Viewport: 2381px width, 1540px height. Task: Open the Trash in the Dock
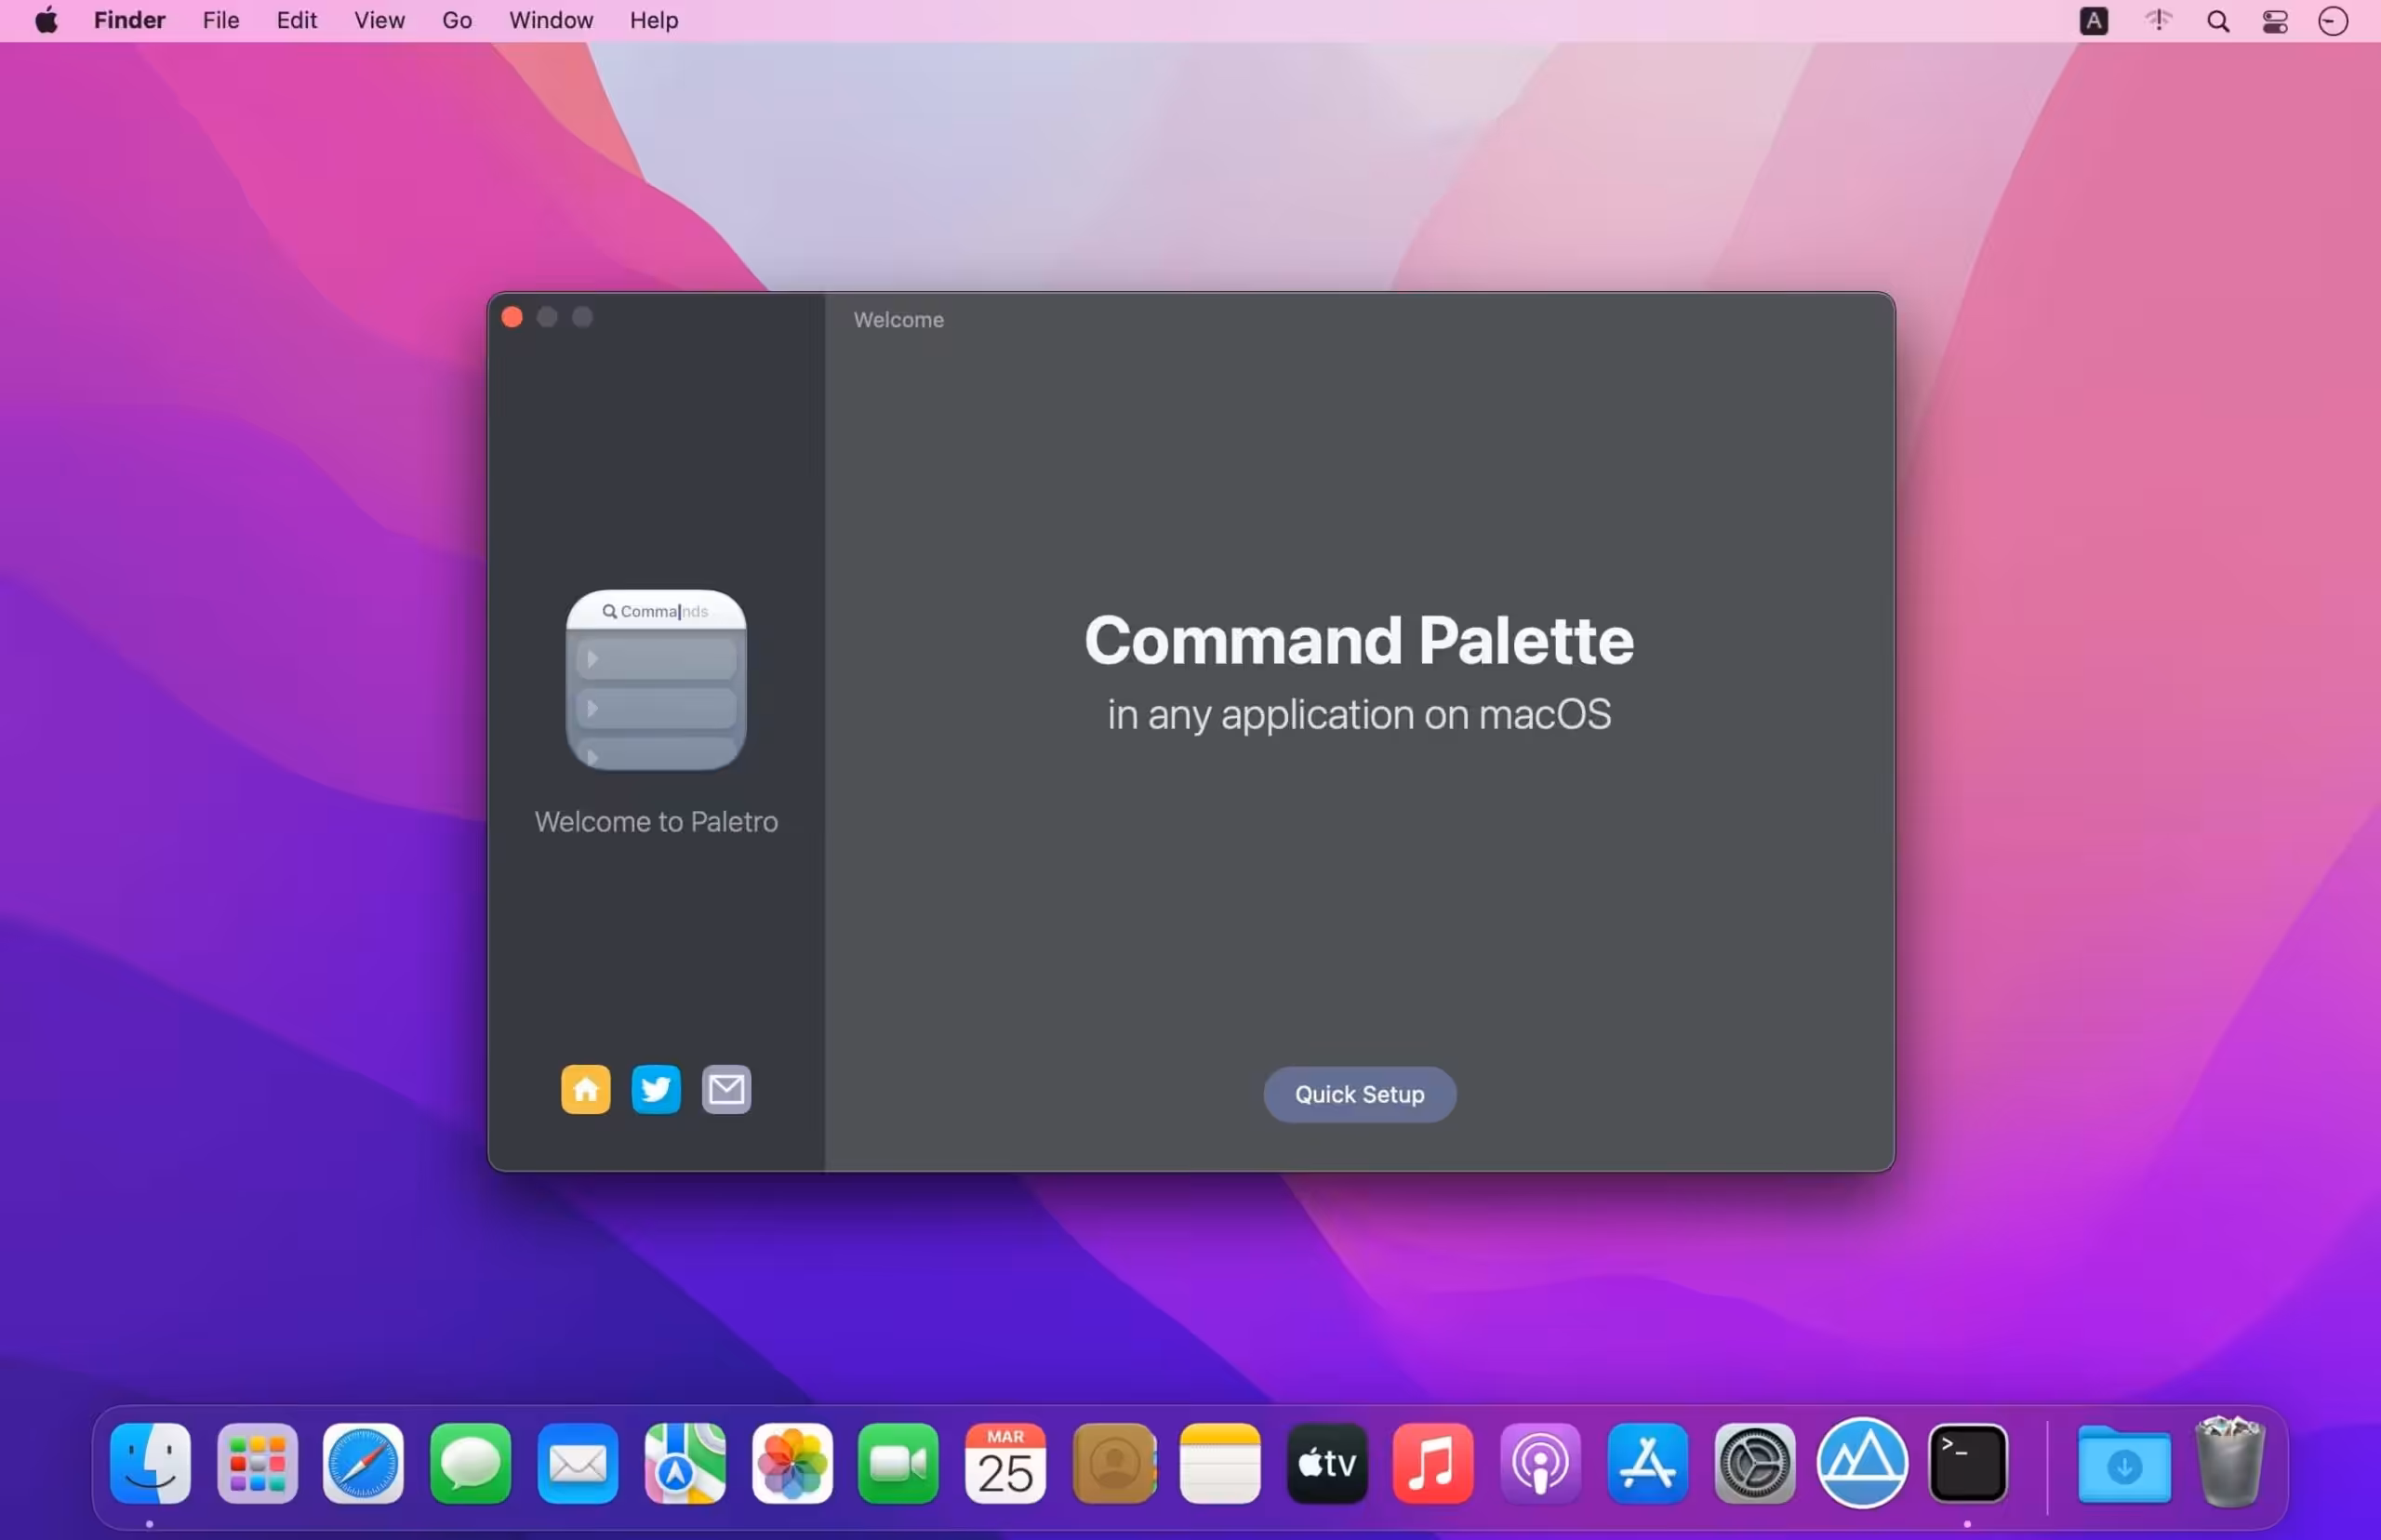pyautogui.click(x=2229, y=1461)
